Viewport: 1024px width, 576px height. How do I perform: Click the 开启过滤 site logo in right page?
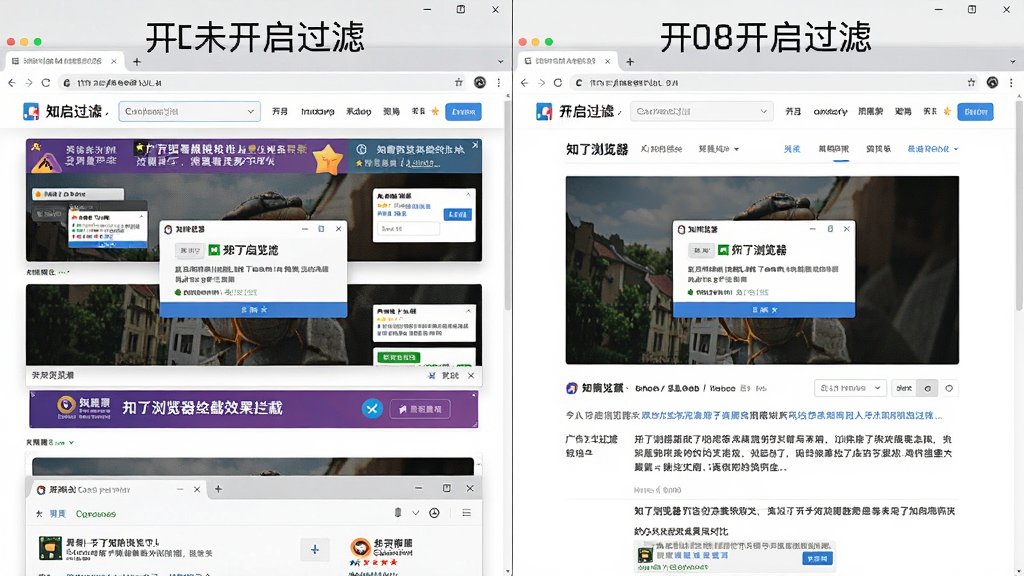pyautogui.click(x=544, y=112)
